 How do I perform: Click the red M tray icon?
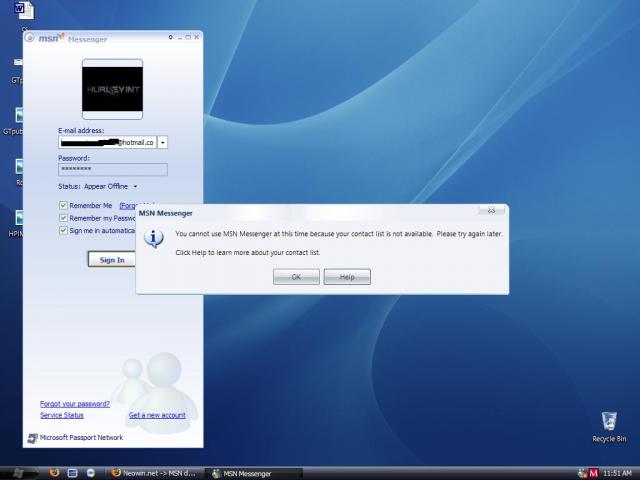tap(593, 473)
